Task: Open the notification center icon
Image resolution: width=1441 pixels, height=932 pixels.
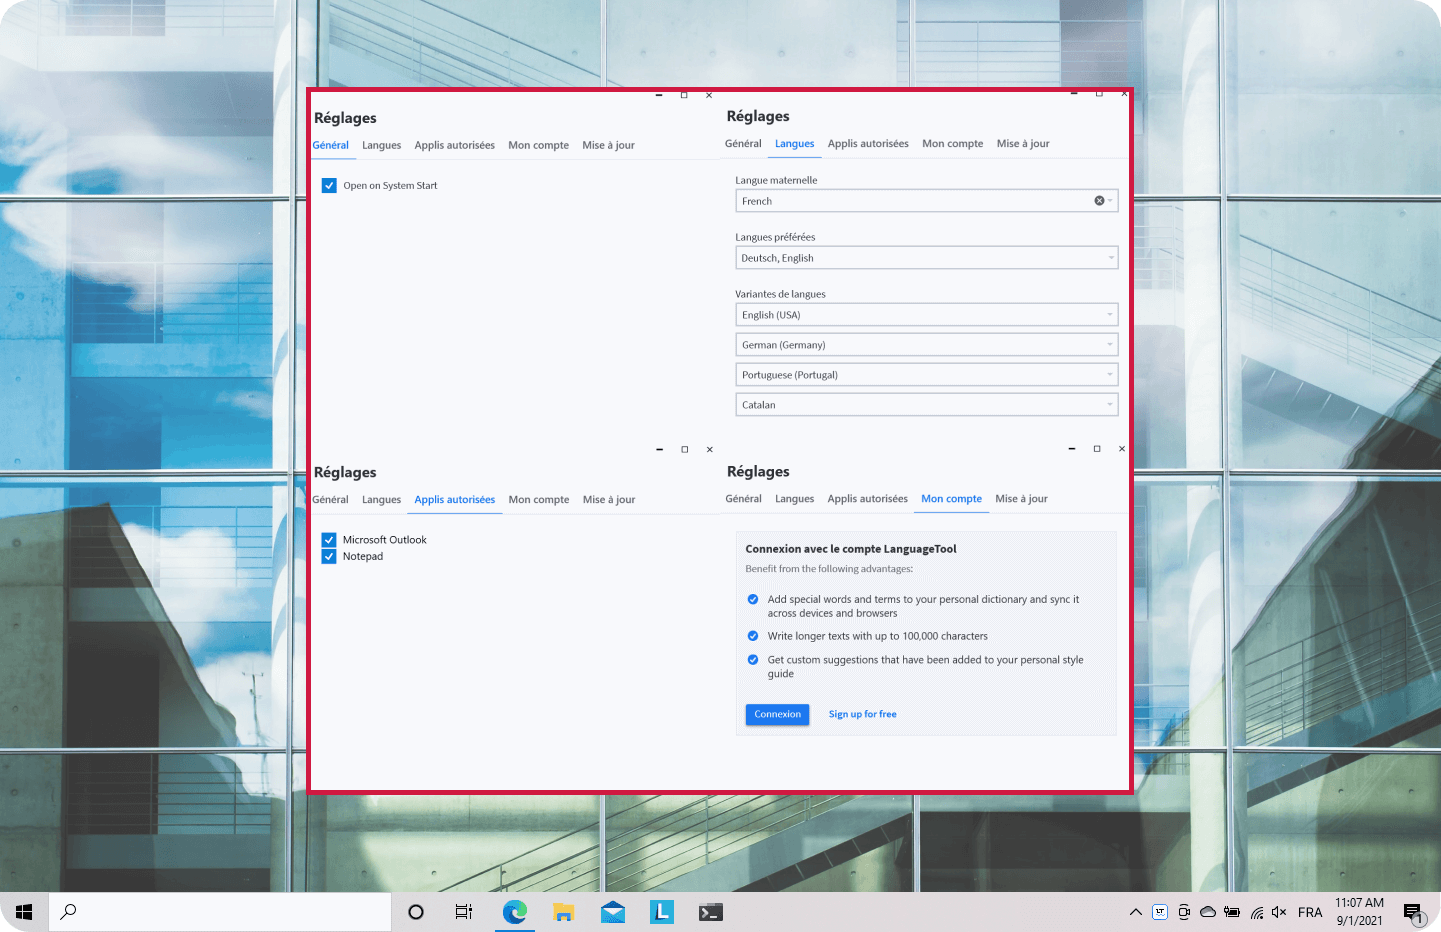Action: coord(1413,913)
